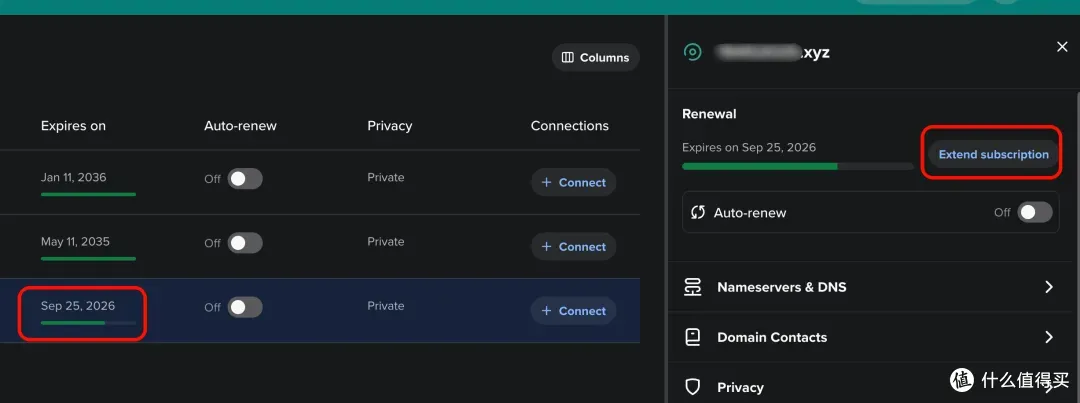Viewport: 1080px width, 403px height.
Task: Toggle auto-renew for Jan 11, 2036 domain
Action: [x=244, y=179]
